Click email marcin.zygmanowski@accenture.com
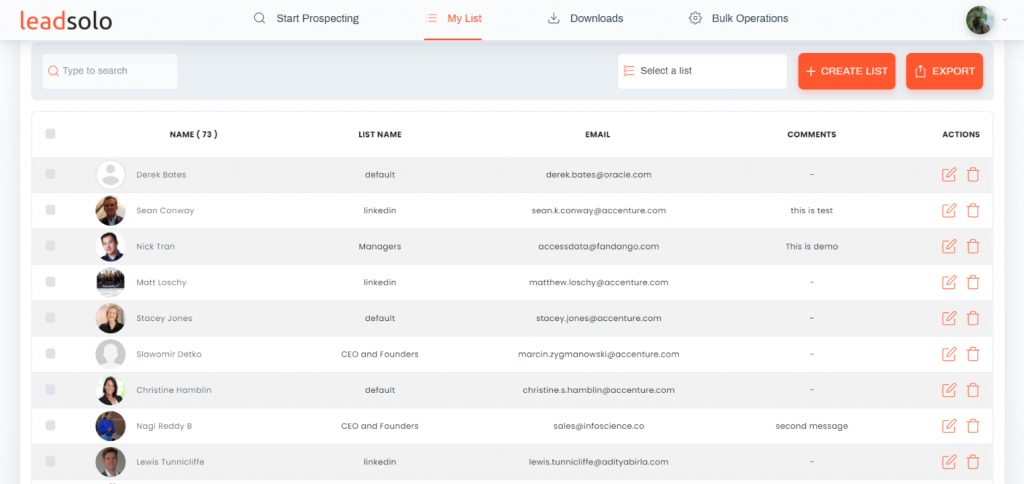 [x=598, y=354]
